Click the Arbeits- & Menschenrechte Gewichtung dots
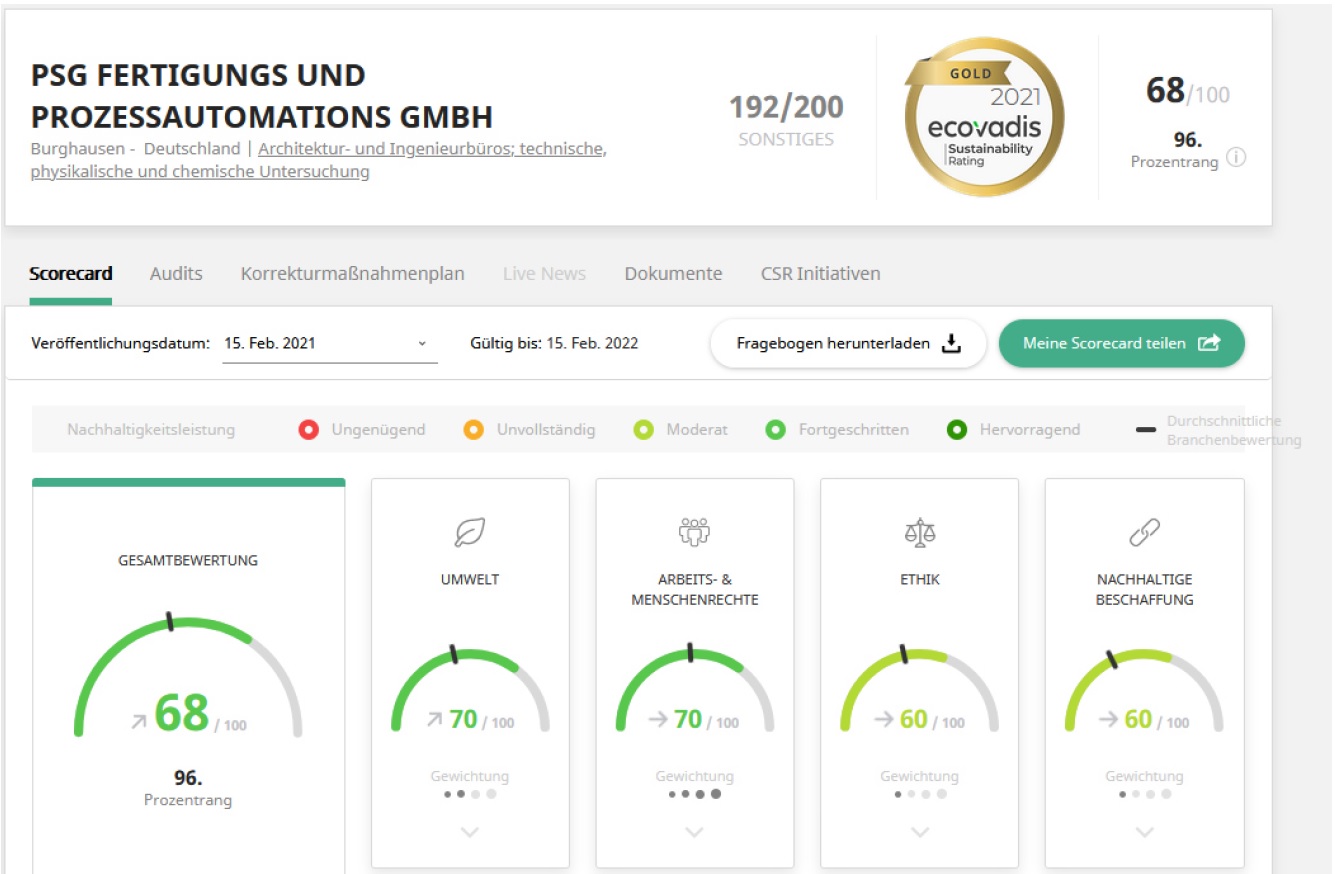The image size is (1335, 874). [694, 794]
